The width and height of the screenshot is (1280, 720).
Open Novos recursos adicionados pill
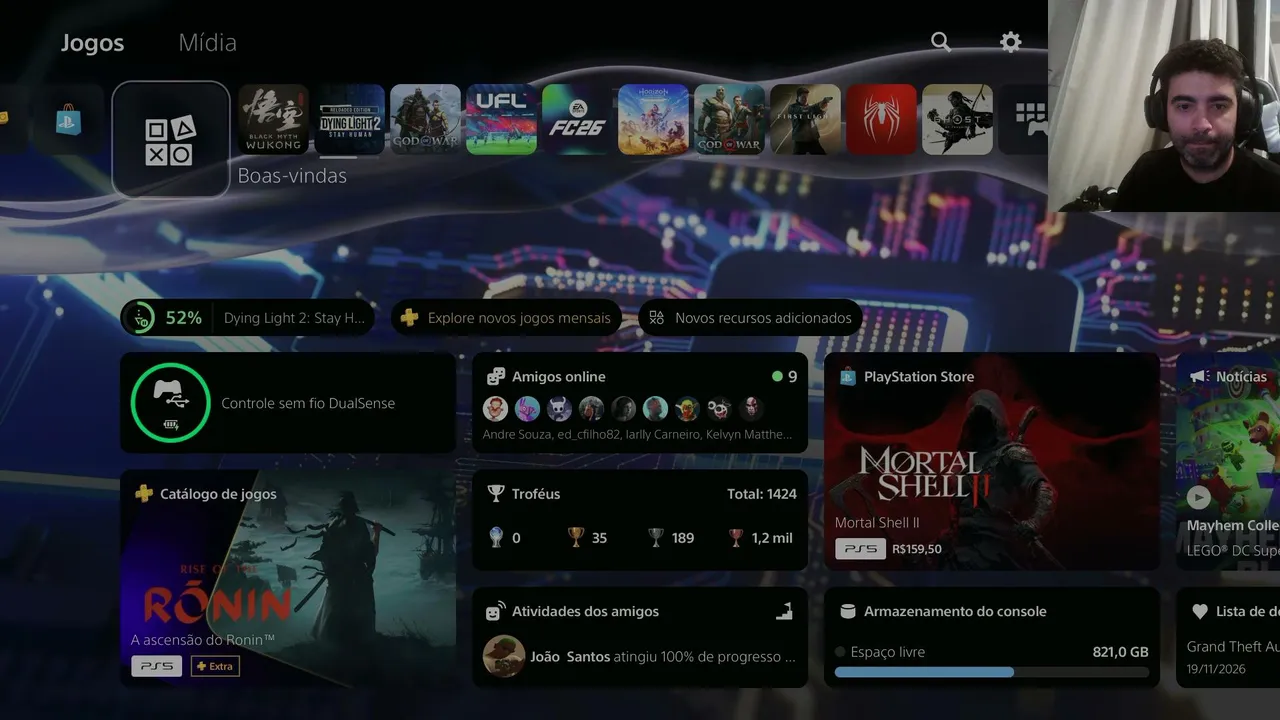click(x=750, y=318)
